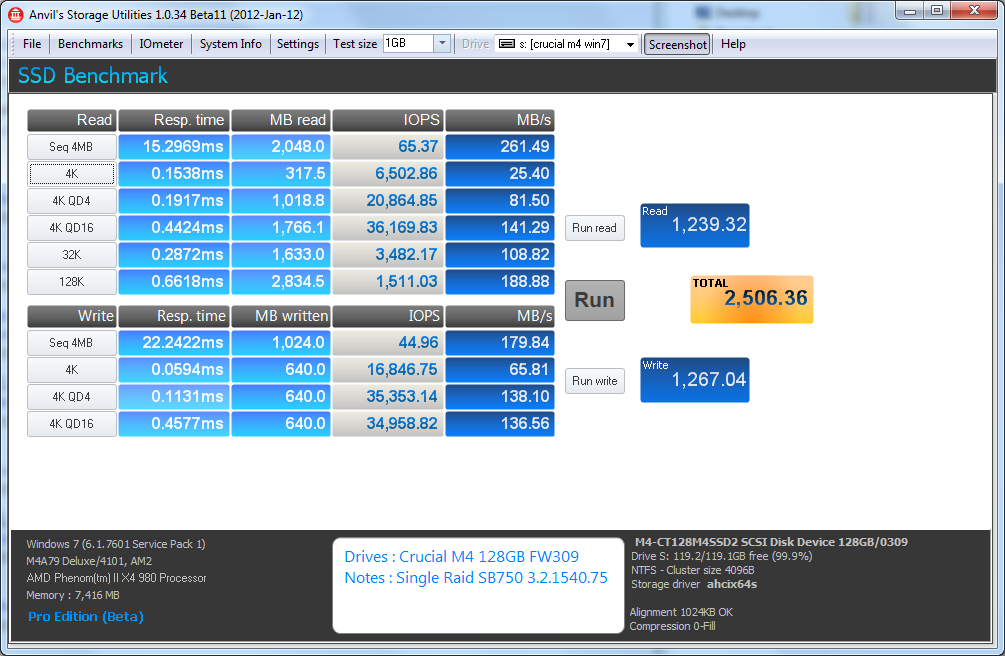This screenshot has width=1005, height=656.
Task: Click the MB written column header
Action: tap(281, 315)
